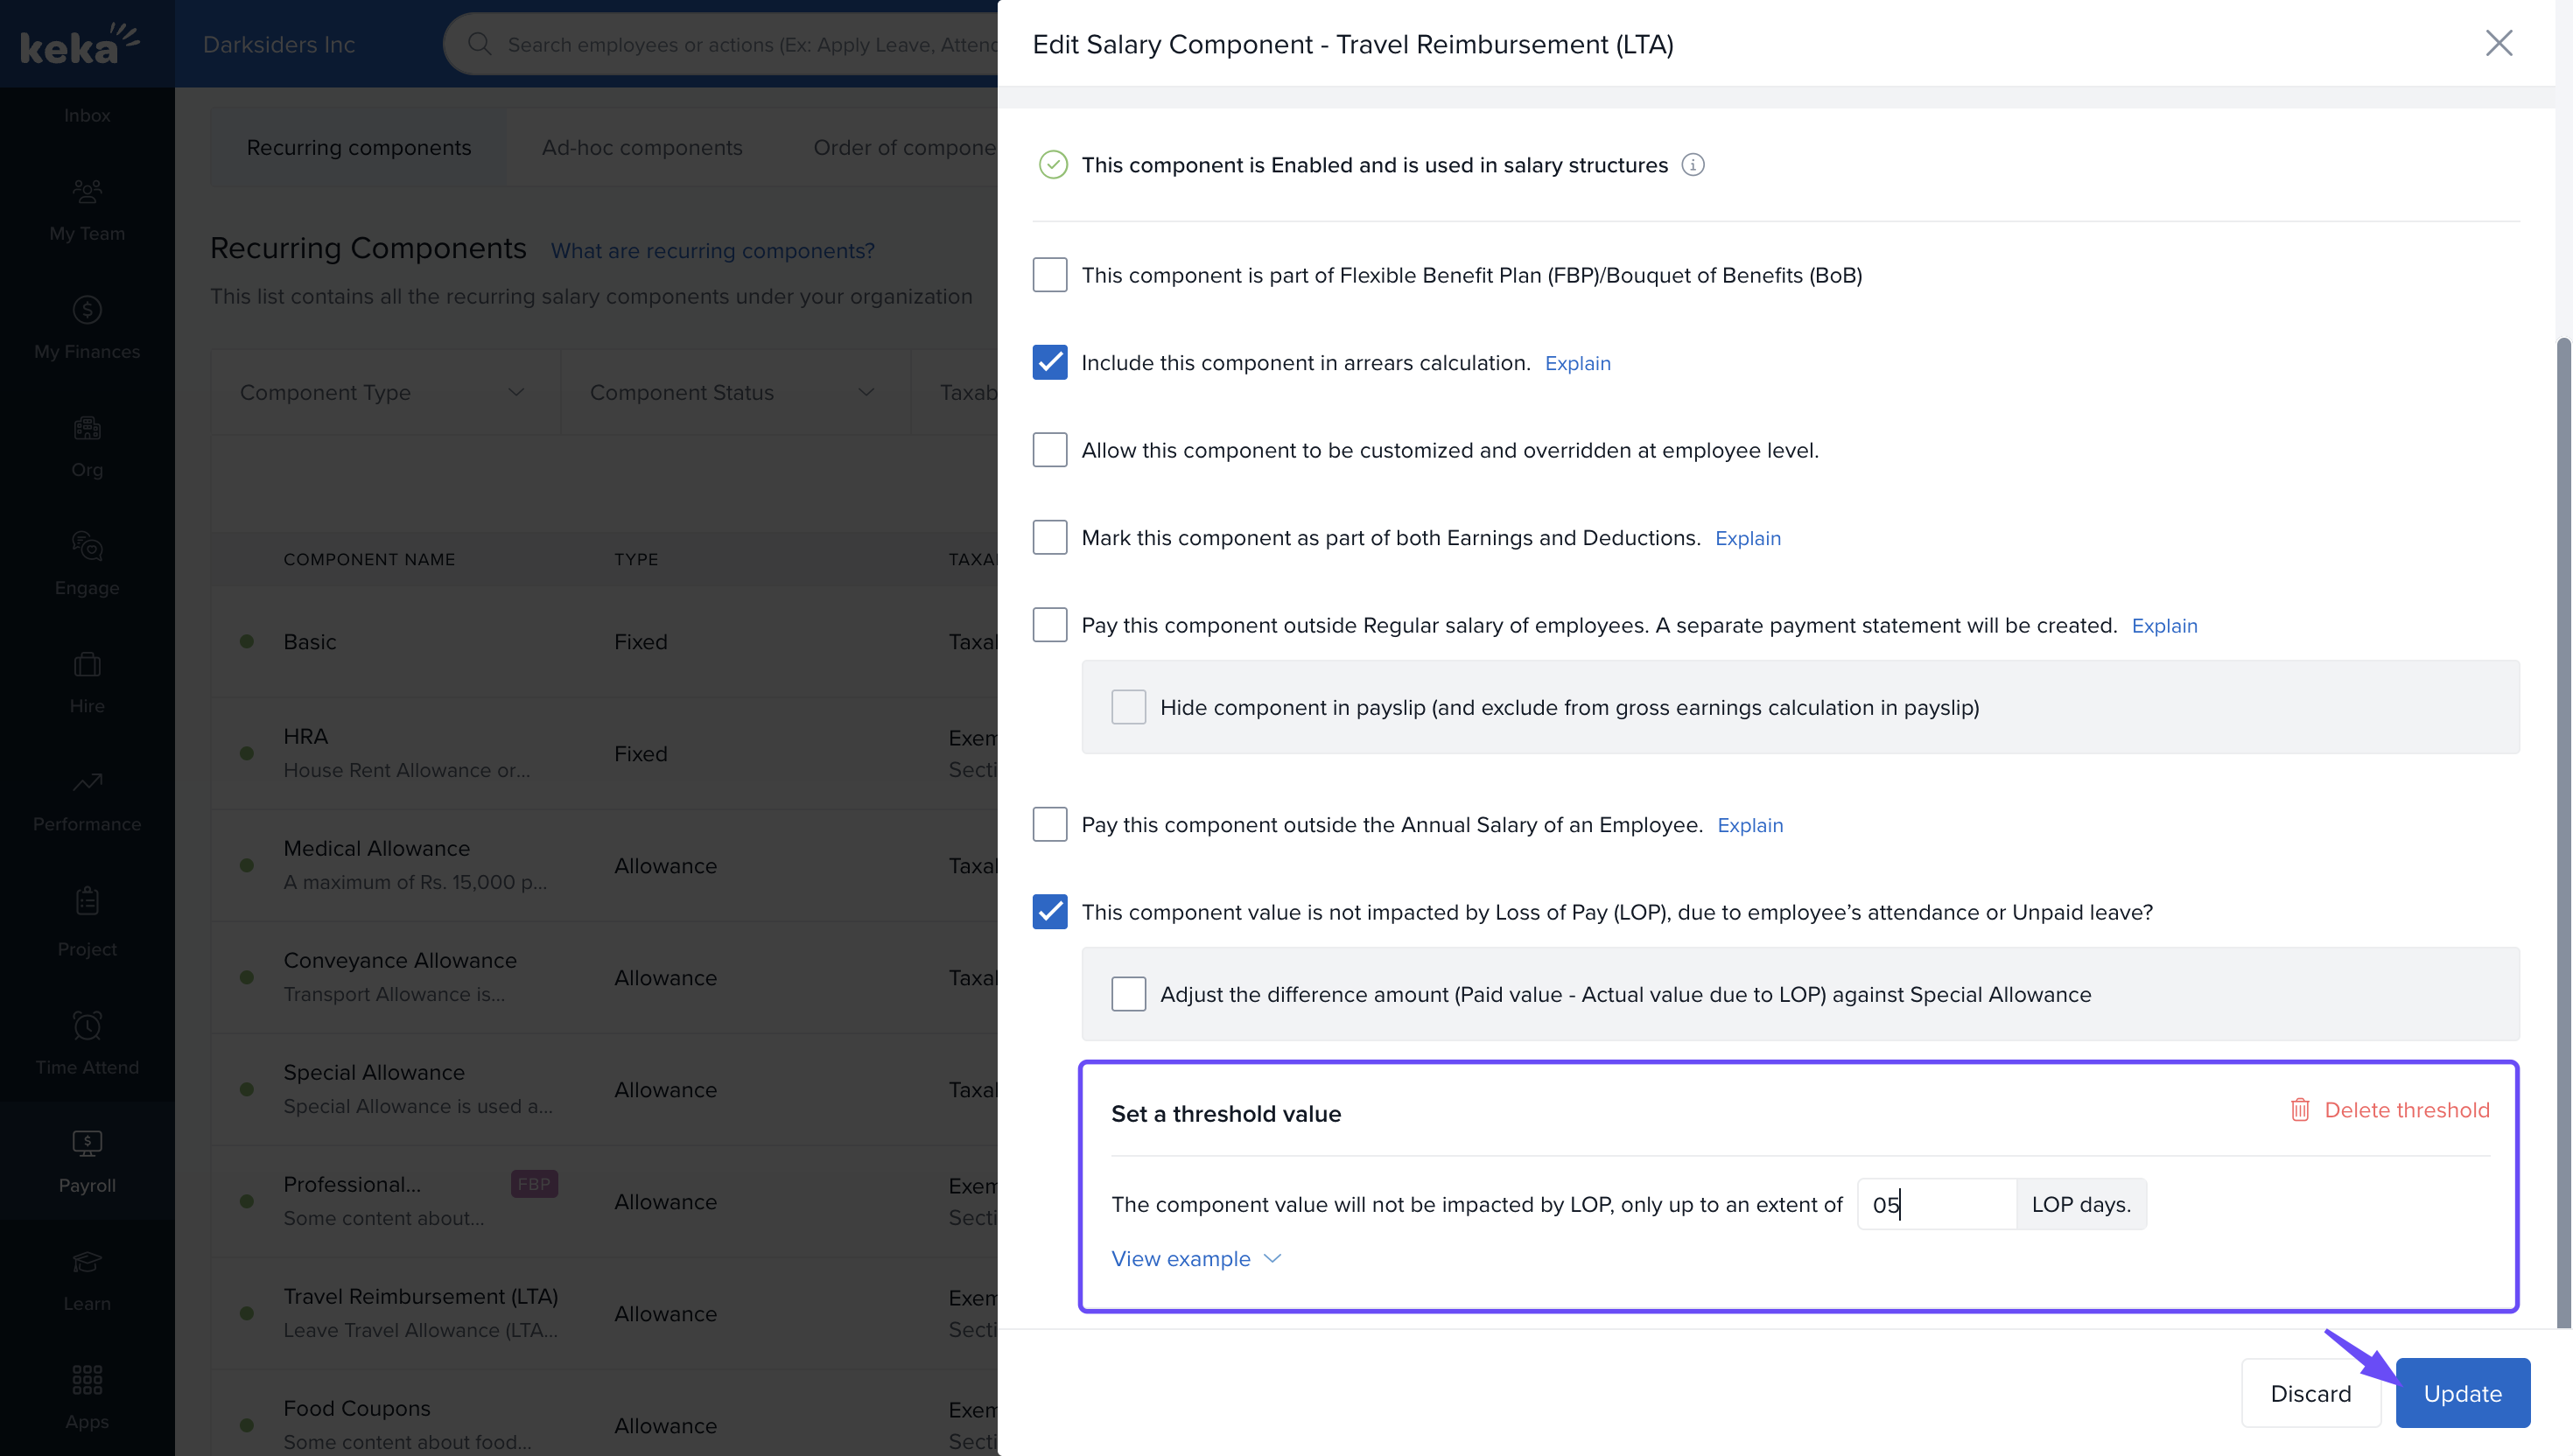
Task: Uncheck include in arrears calculation
Action: click(x=1049, y=362)
